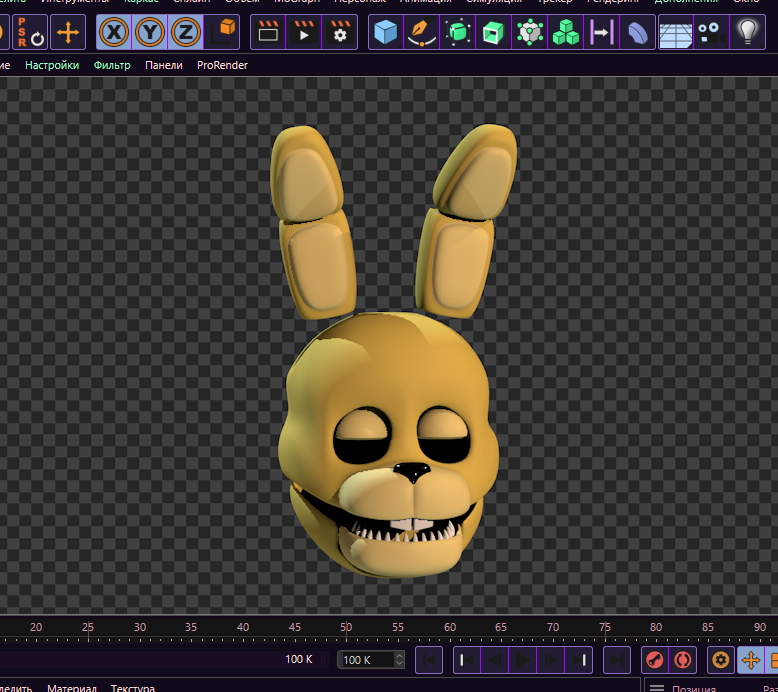Viewport: 778px width, 692px height.
Task: Decrease end frame with down stepper
Action: click(399, 664)
